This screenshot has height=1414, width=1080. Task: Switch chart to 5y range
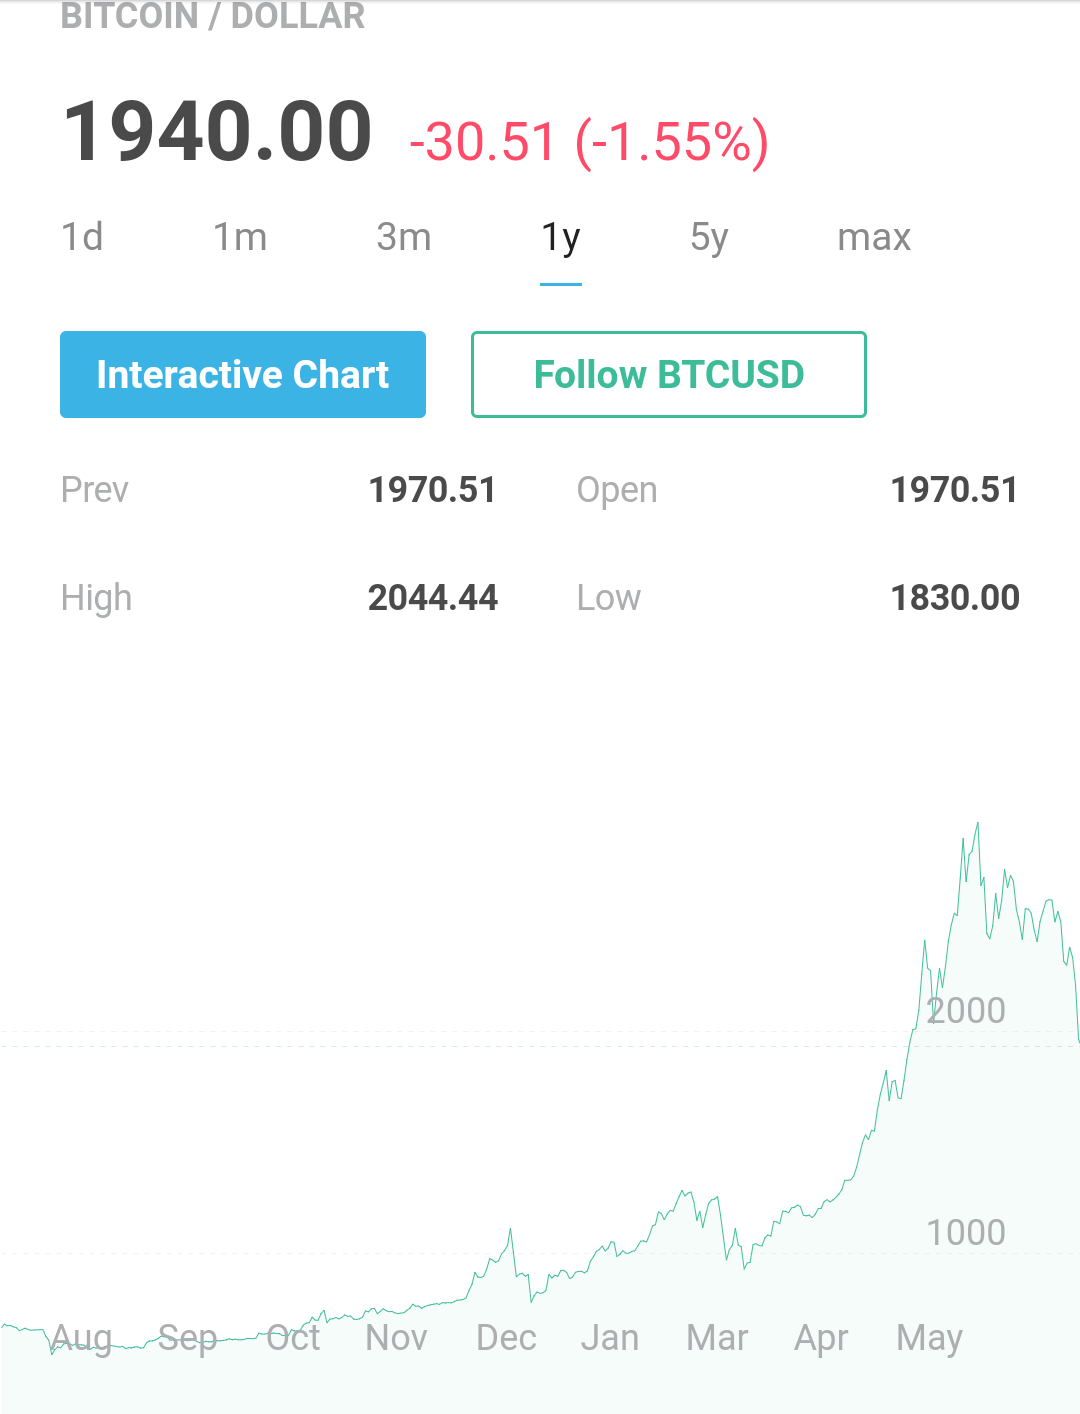tap(709, 238)
